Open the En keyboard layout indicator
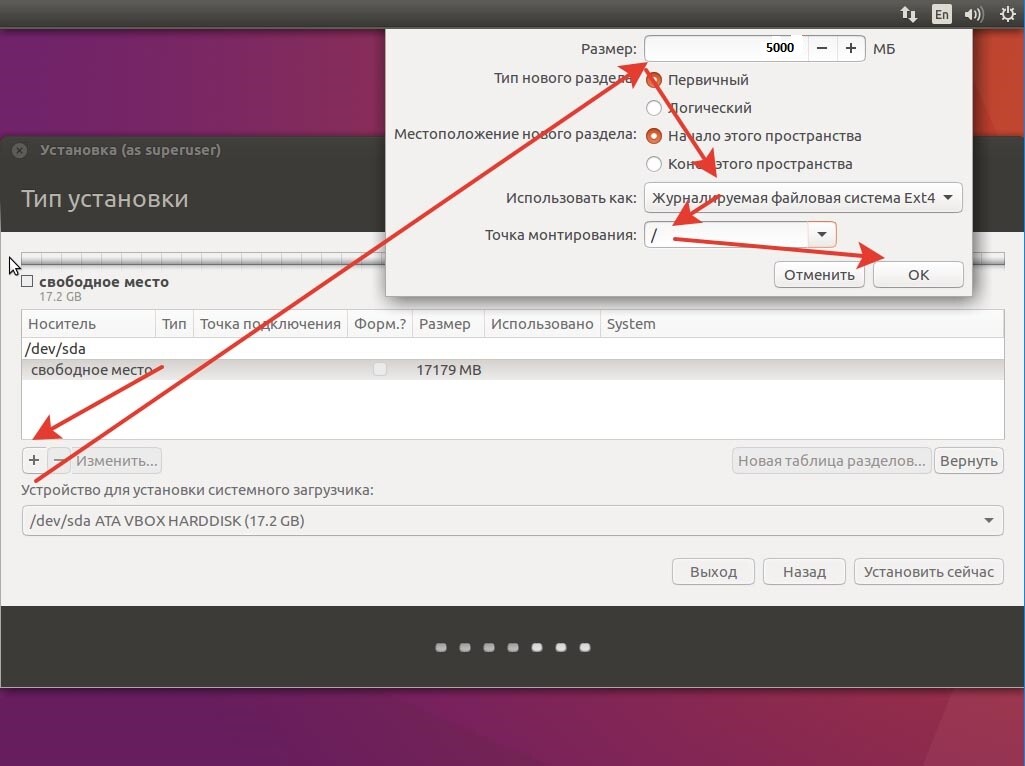The height and width of the screenshot is (766, 1025). (941, 14)
